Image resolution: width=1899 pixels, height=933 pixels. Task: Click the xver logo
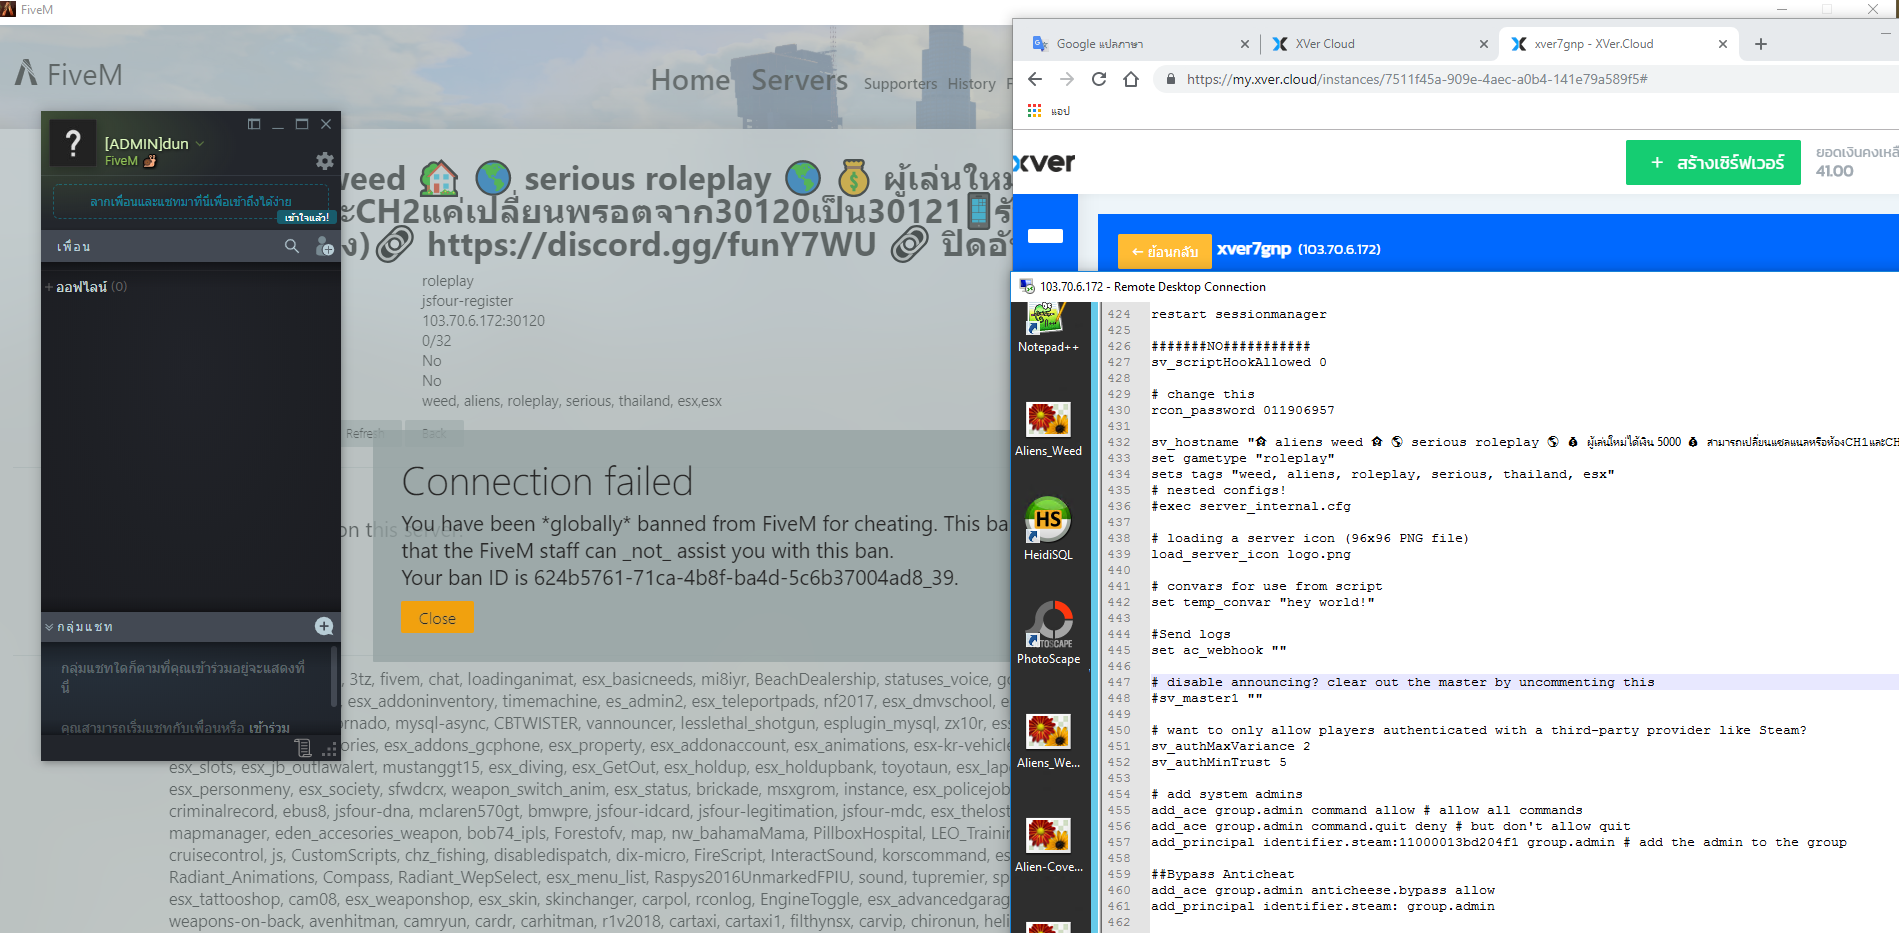pos(1044,162)
